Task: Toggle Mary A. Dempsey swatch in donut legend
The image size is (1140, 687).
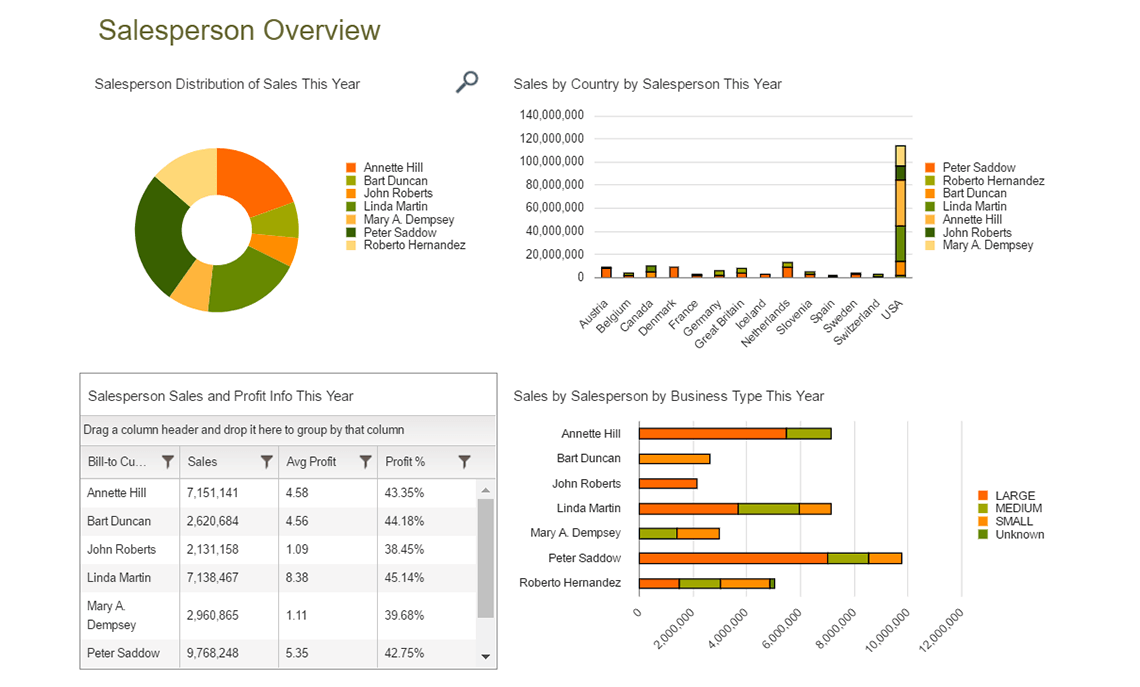Action: pyautogui.click(x=351, y=220)
